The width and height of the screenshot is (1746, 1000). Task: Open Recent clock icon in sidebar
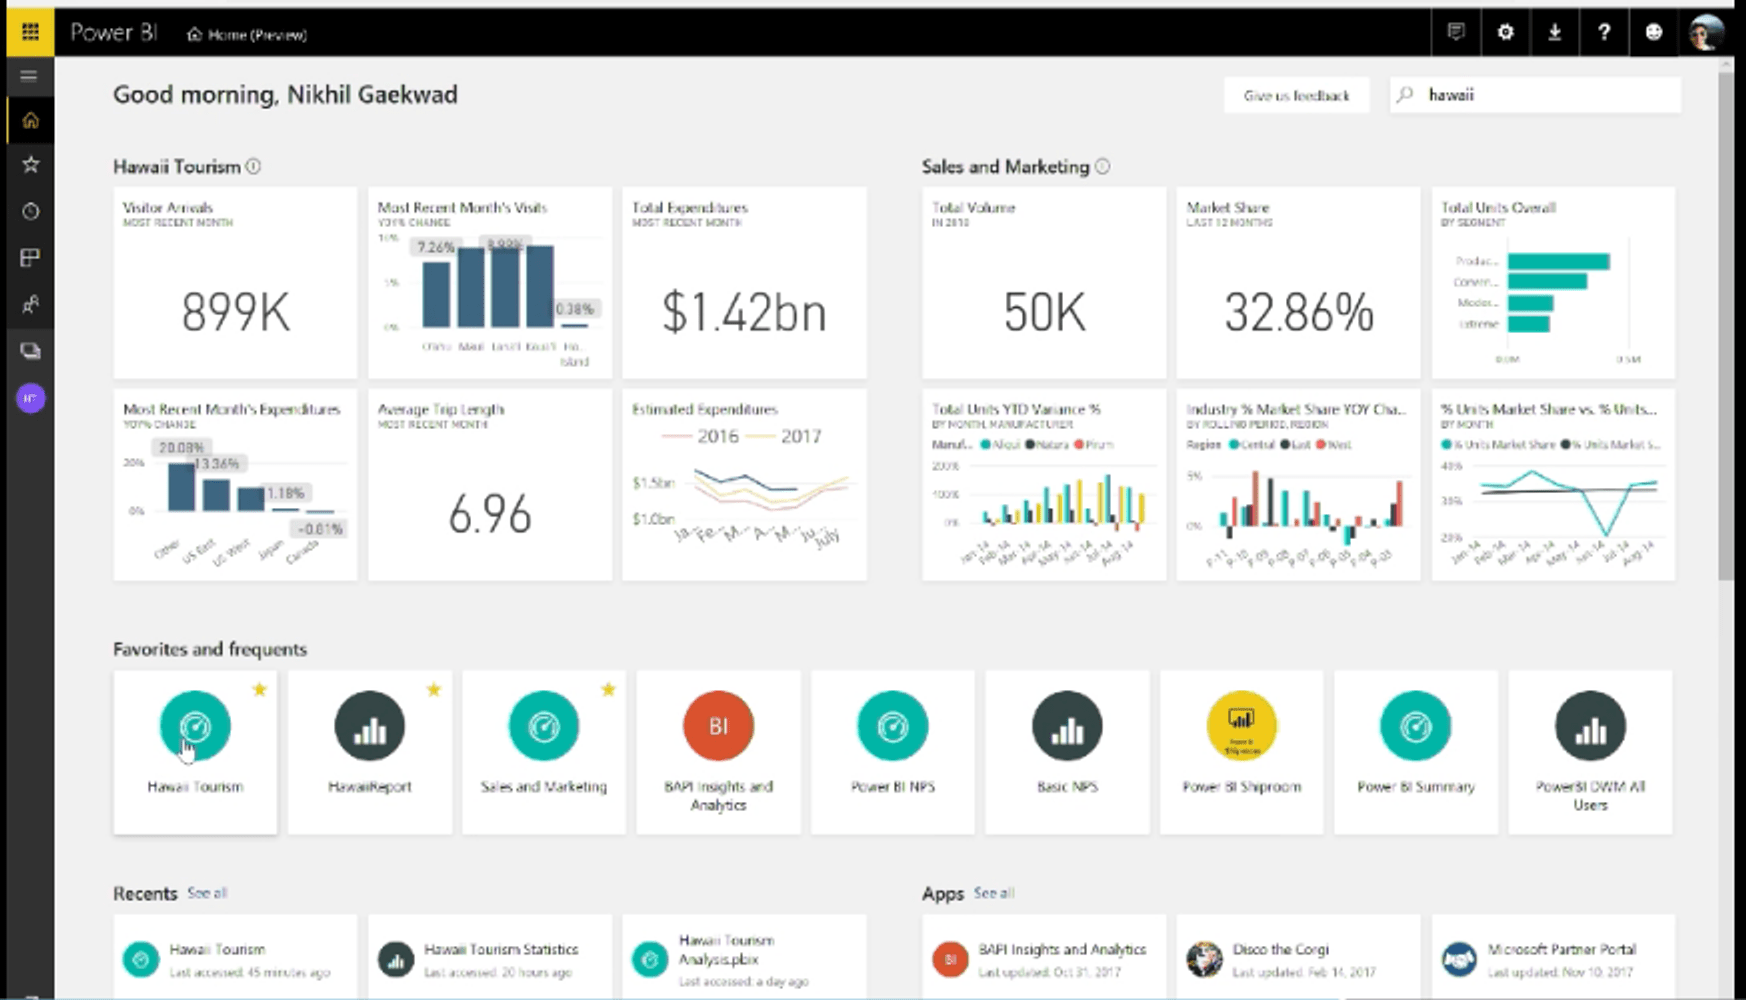30,211
